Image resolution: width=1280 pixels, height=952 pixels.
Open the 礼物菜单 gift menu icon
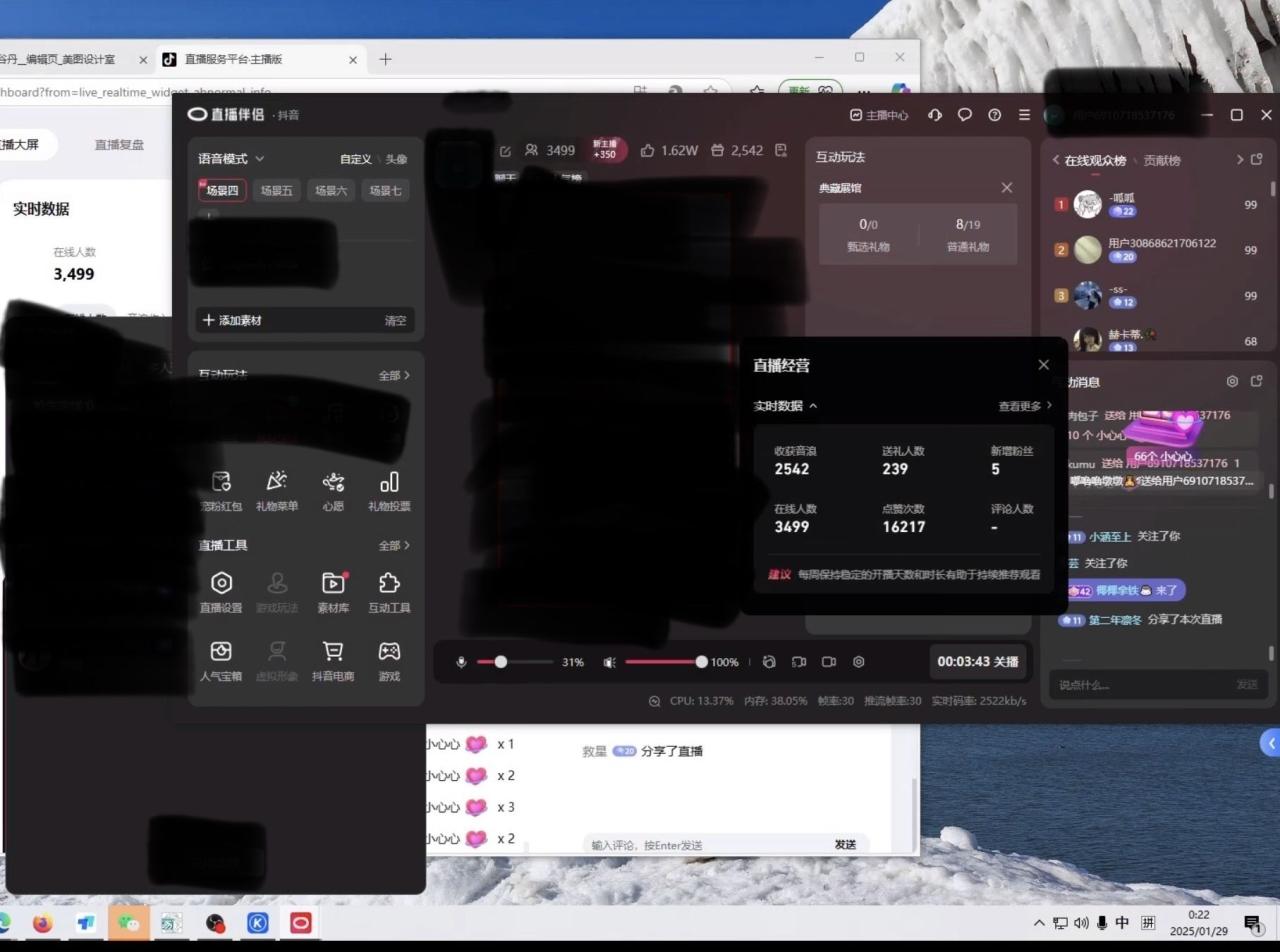tap(277, 482)
